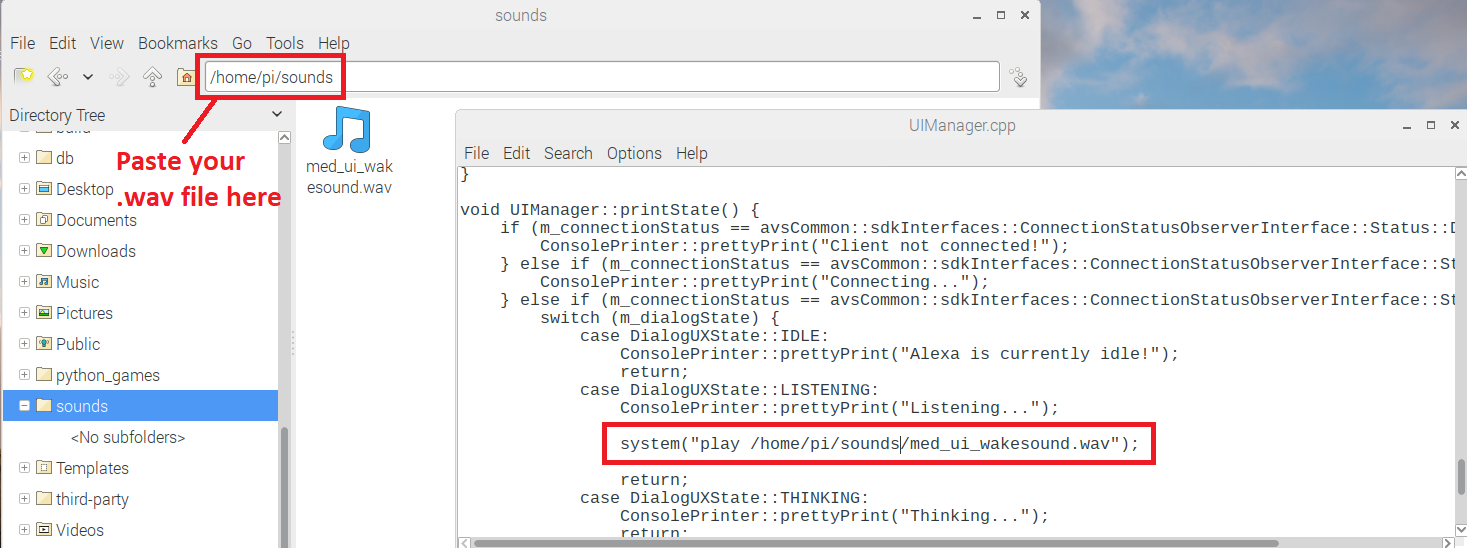
Task: Expand the Music folder node
Action: click(x=25, y=282)
